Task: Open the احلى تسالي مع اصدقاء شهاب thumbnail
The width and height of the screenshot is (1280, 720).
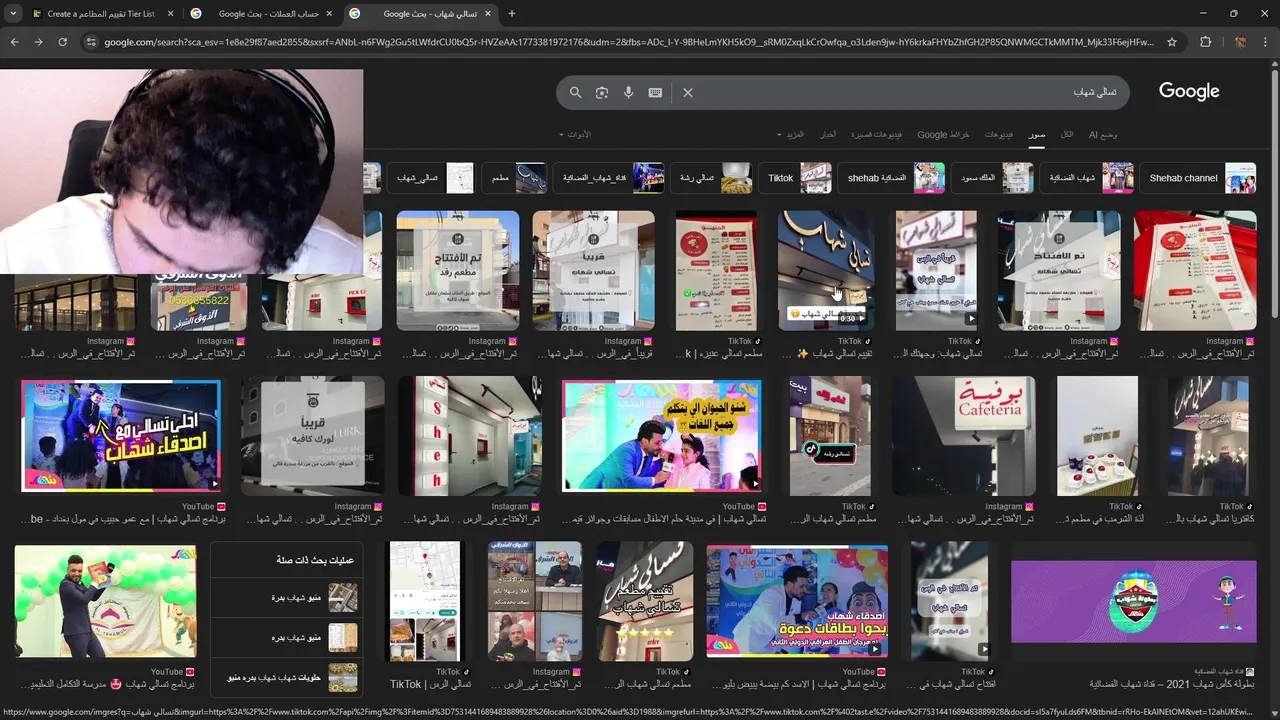Action: [121, 435]
